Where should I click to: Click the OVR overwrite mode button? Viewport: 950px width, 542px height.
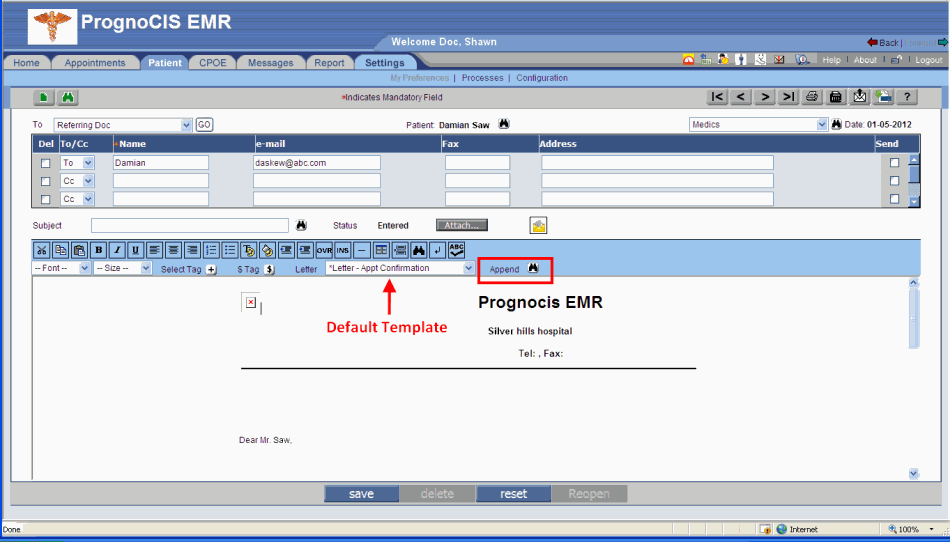pyautogui.click(x=324, y=250)
